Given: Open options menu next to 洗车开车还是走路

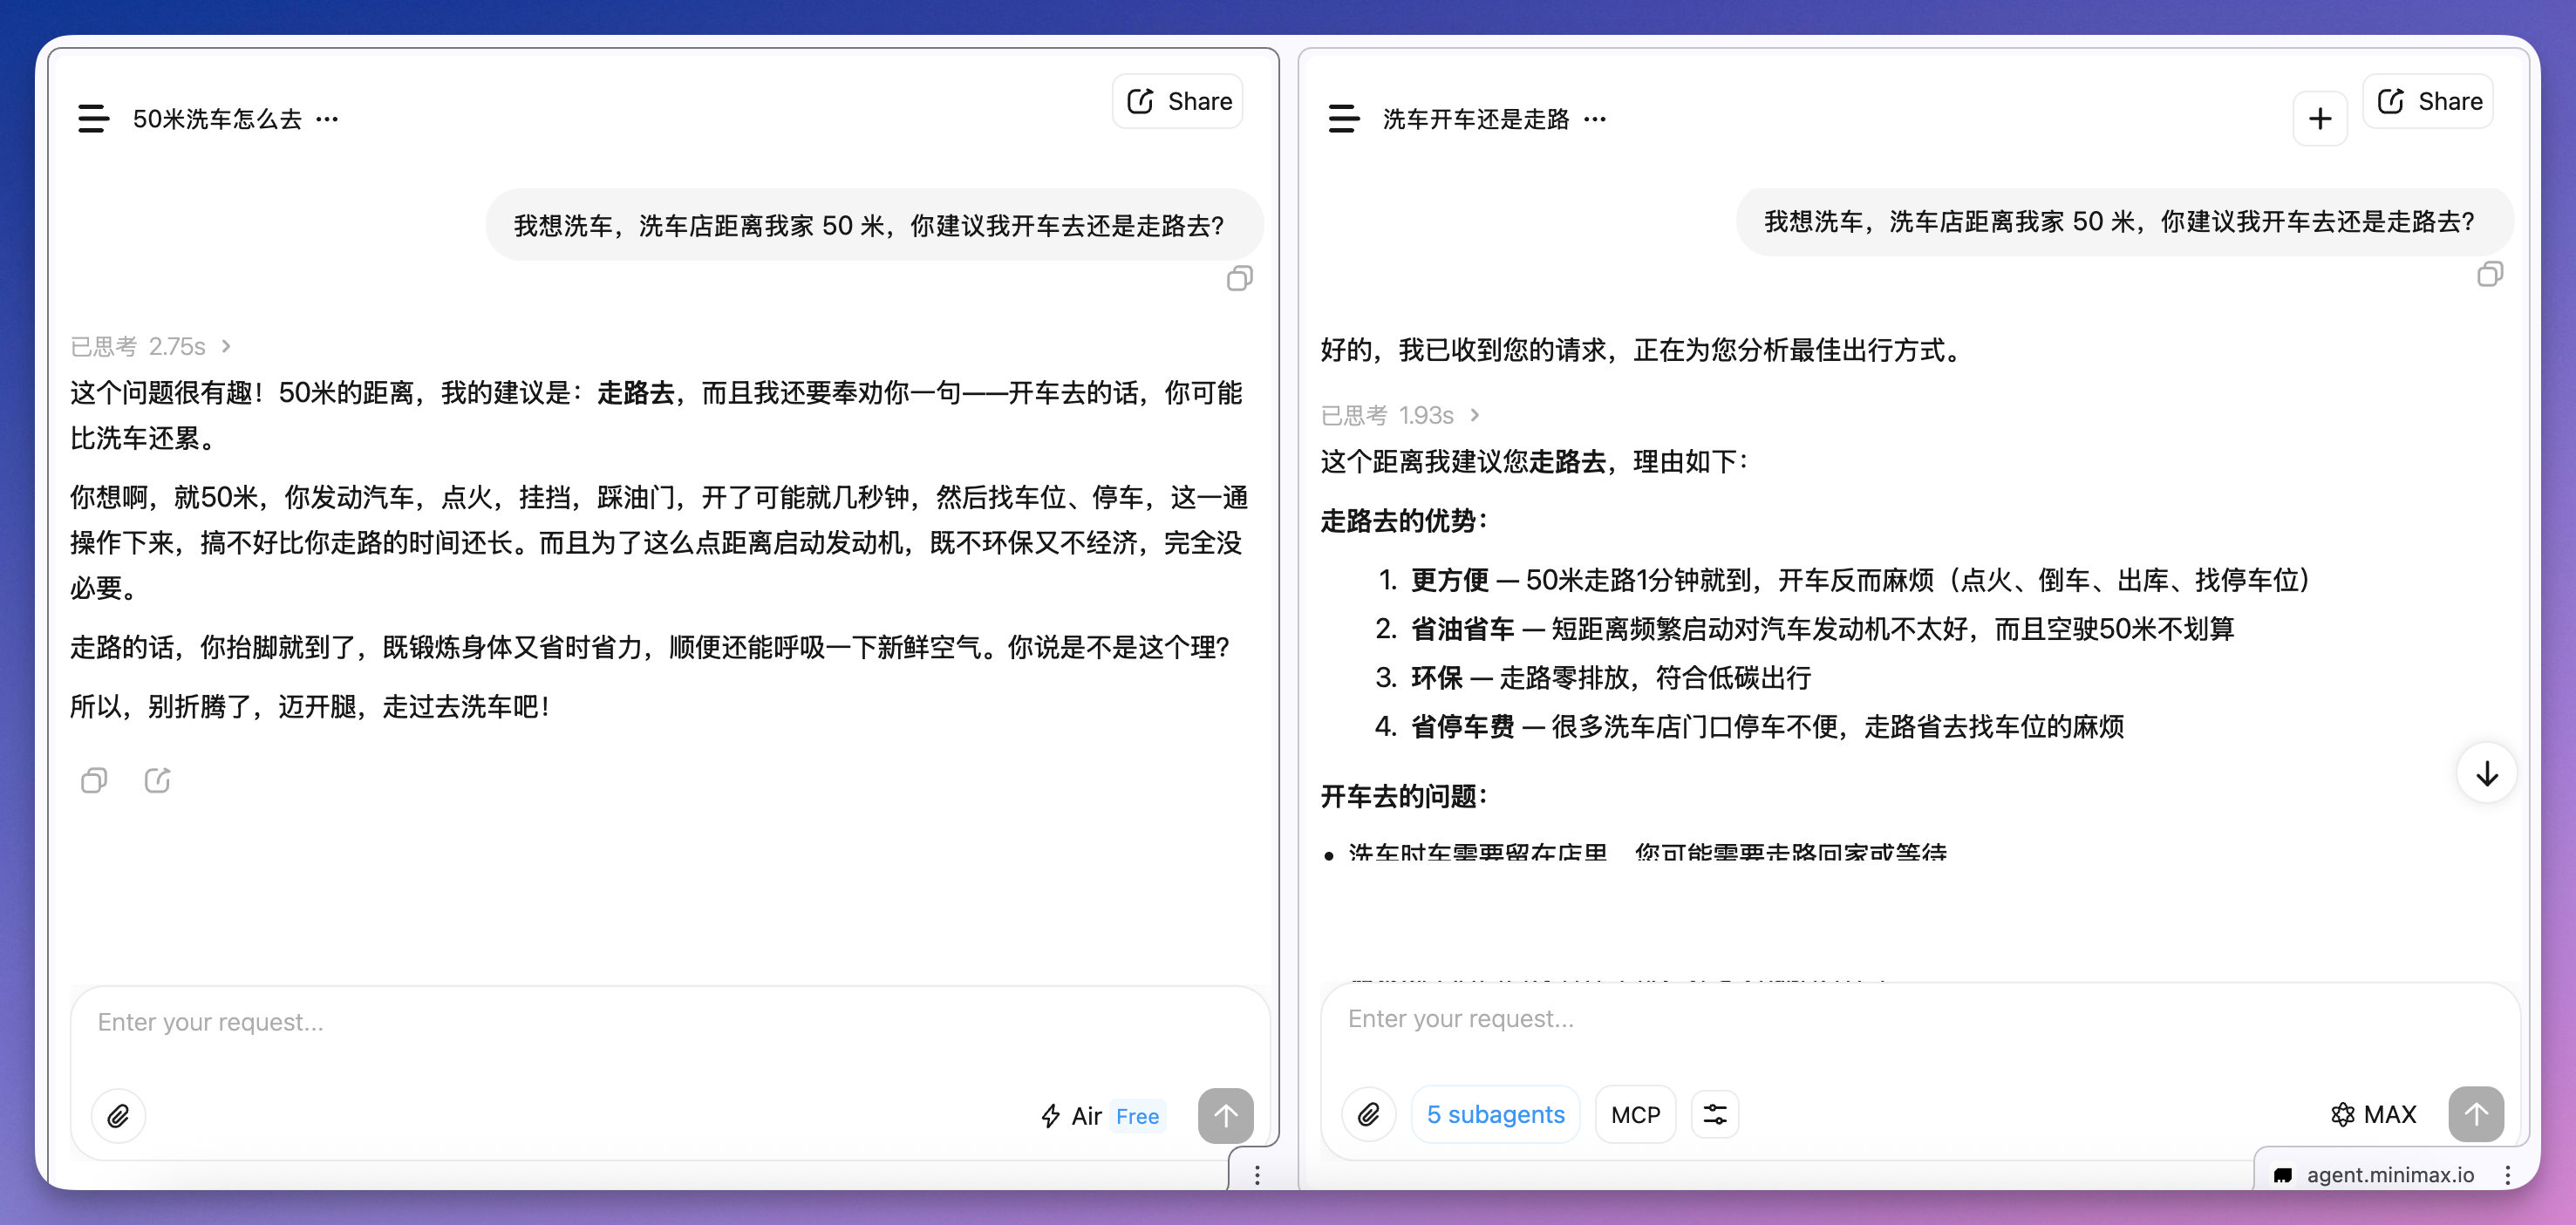Looking at the screenshot, I should [1595, 119].
